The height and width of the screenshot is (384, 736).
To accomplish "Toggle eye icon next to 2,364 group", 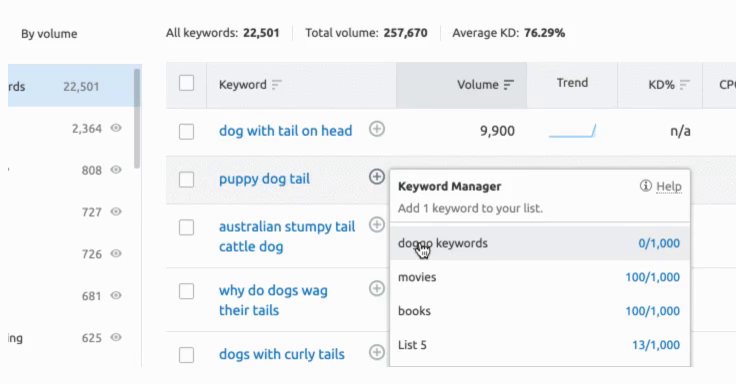I will click(116, 128).
